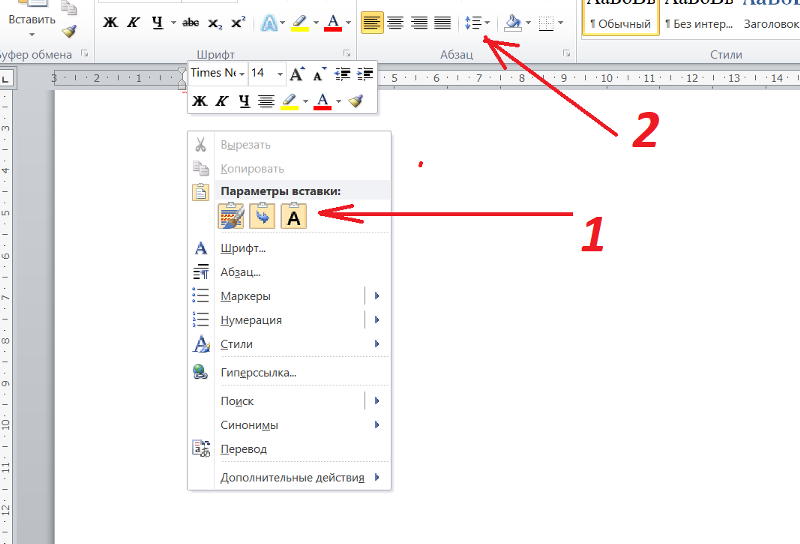Apply highlight color in mini toolbar
This screenshot has width=800, height=544.
pyautogui.click(x=289, y=101)
